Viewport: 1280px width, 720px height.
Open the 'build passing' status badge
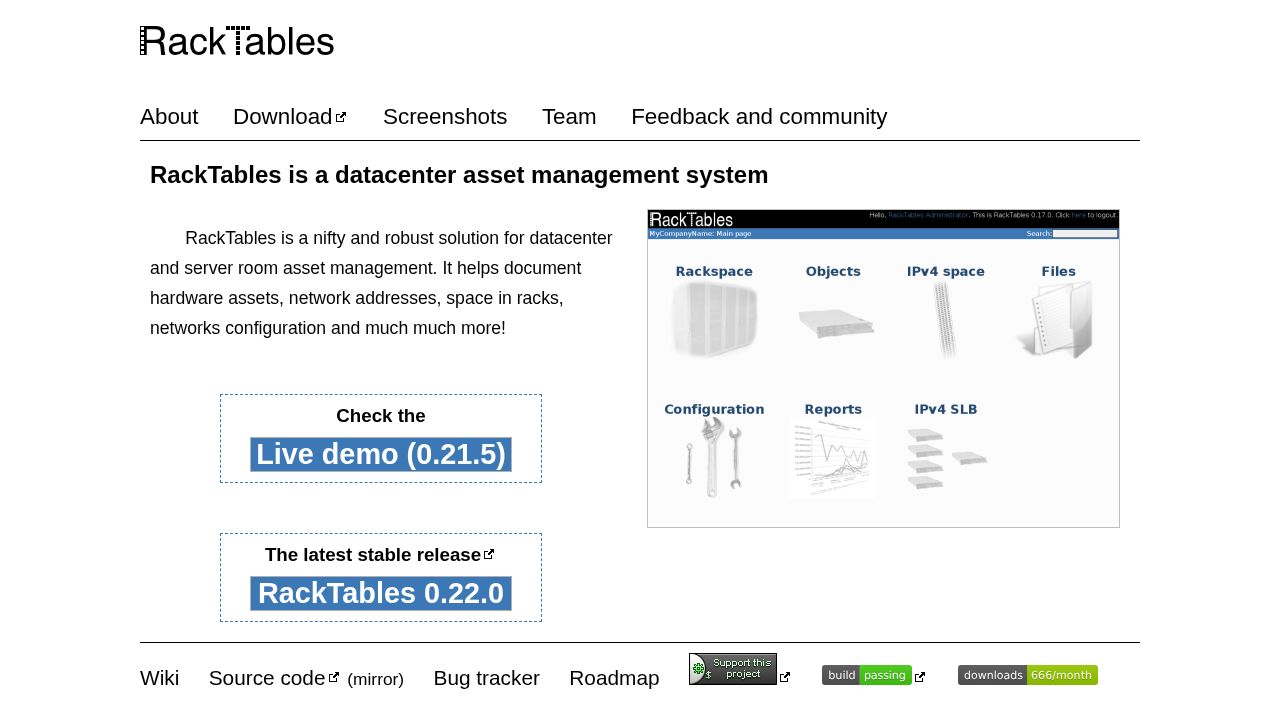point(867,675)
